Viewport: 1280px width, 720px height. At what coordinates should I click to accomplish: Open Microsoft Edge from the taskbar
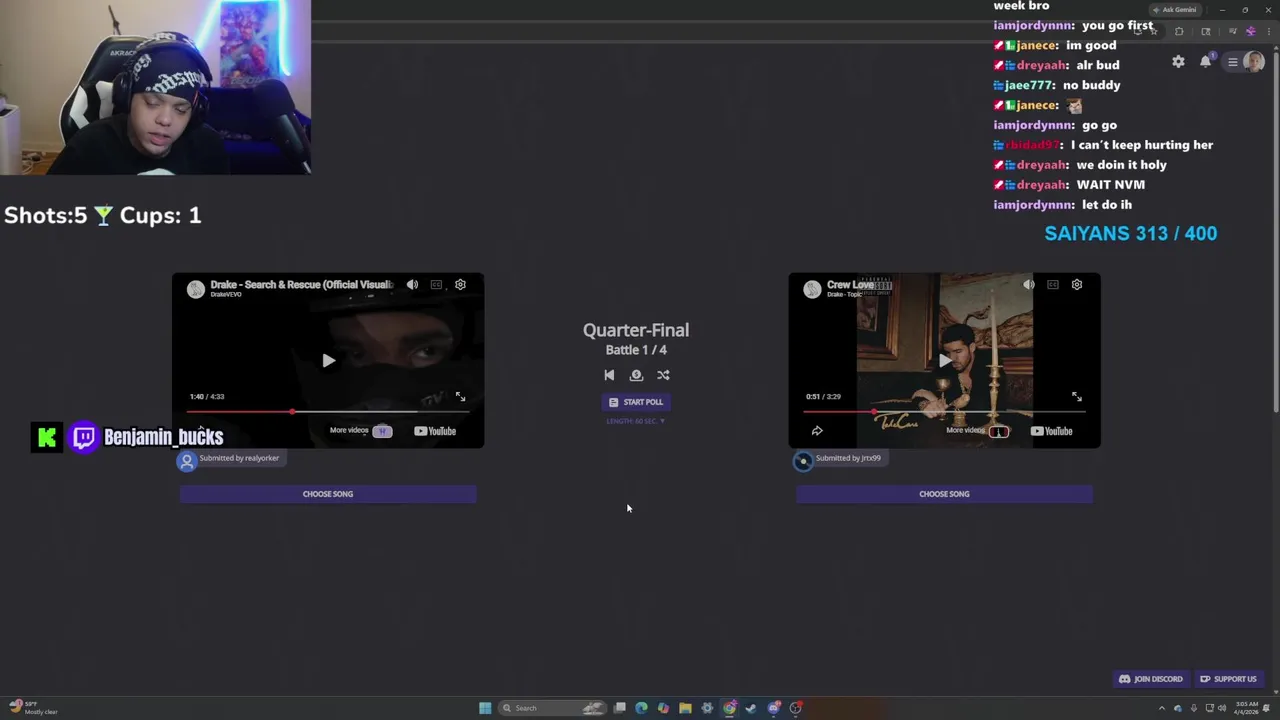[641, 708]
